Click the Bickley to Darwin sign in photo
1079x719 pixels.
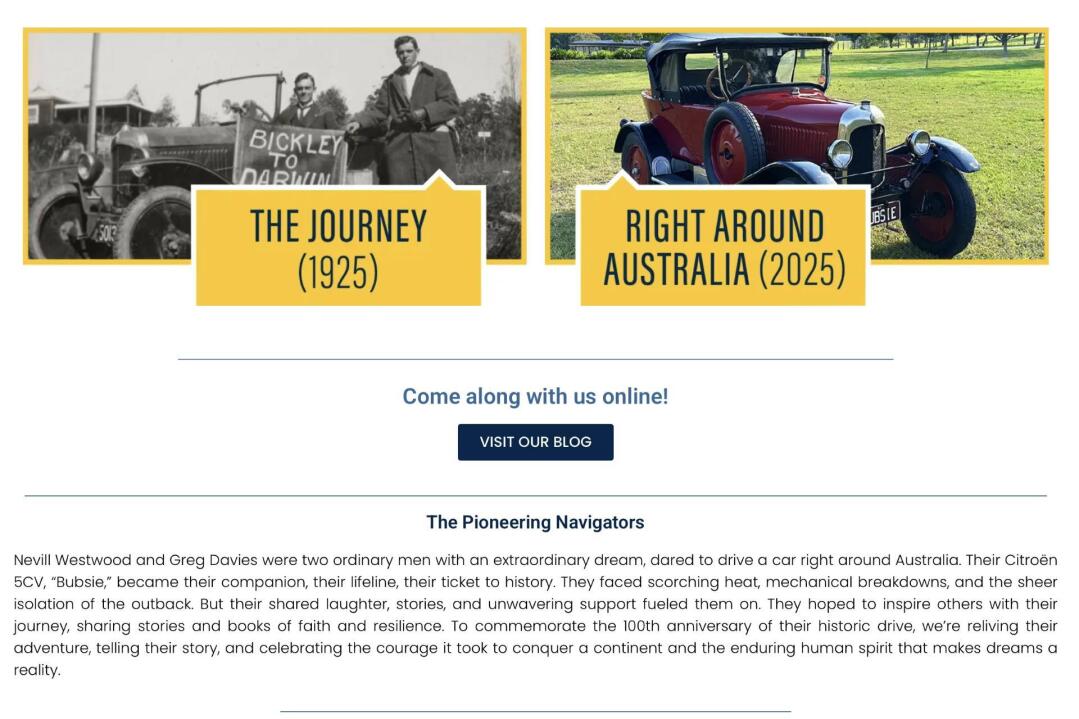292,153
